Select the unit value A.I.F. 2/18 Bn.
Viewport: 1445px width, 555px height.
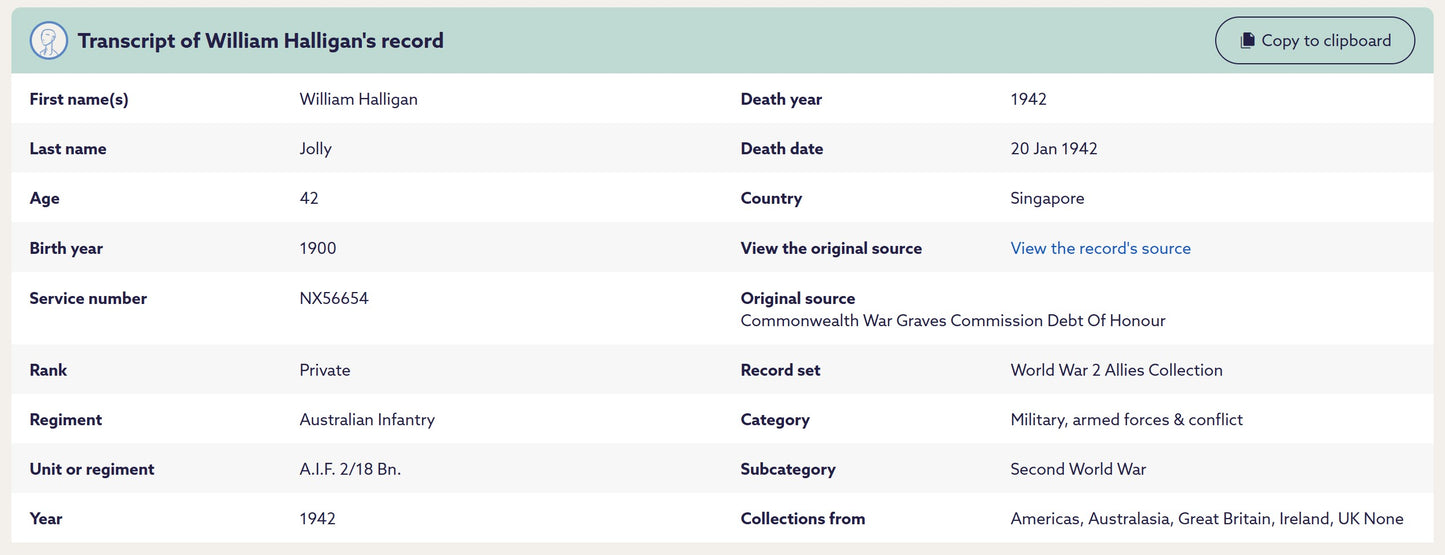point(350,469)
